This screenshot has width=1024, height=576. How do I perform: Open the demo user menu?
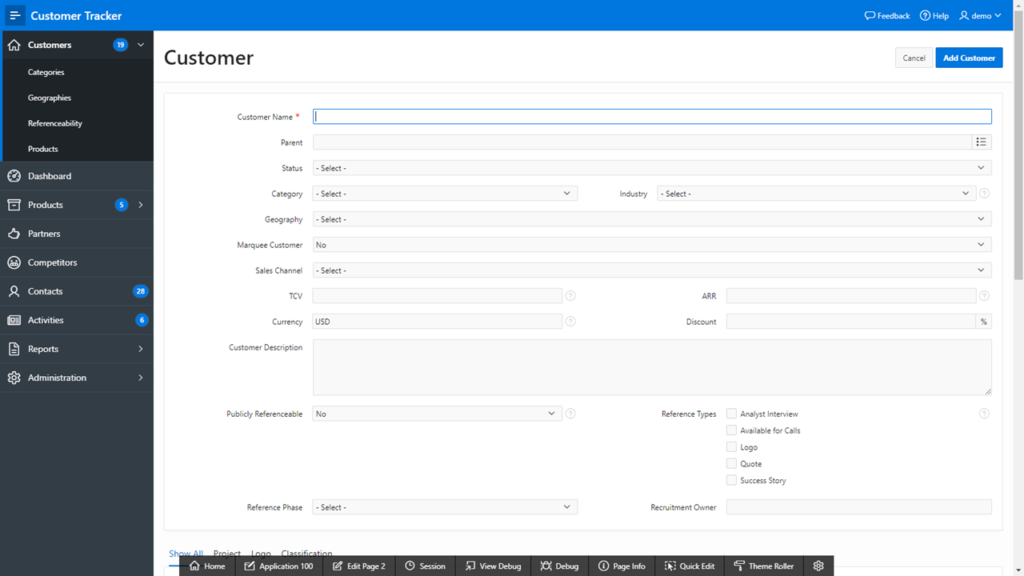point(980,16)
